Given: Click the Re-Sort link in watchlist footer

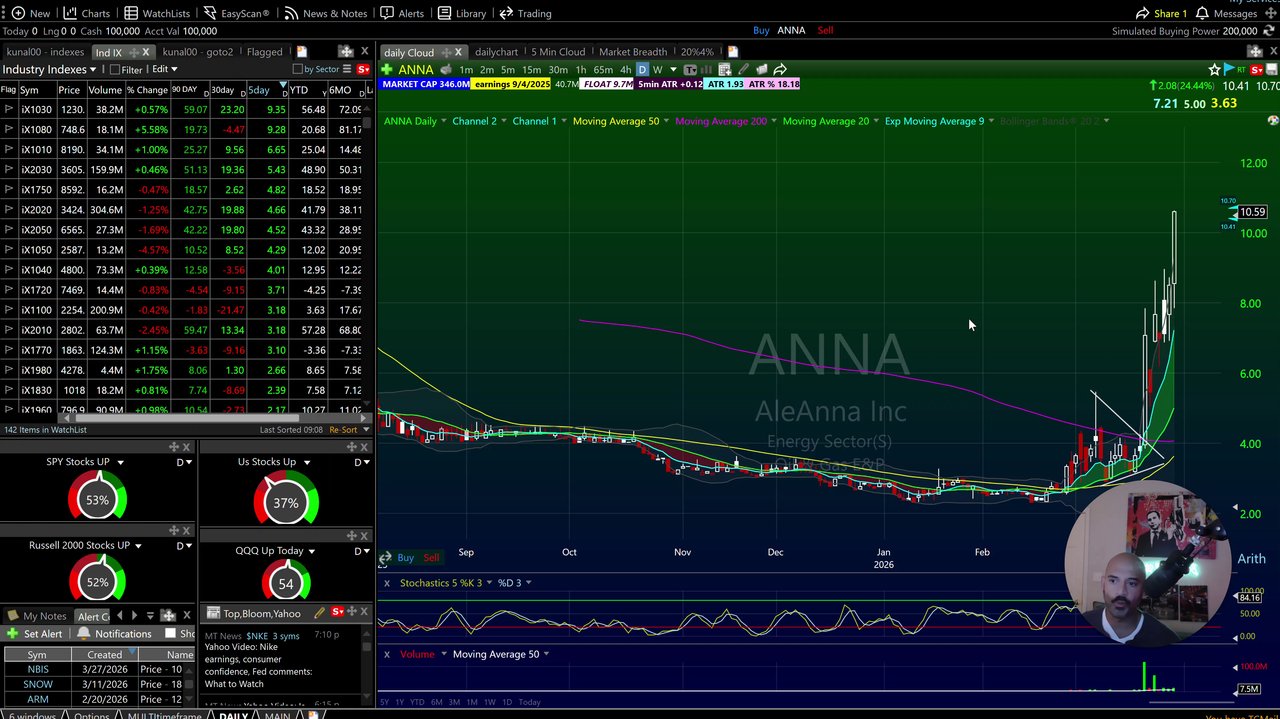Looking at the screenshot, I should 343,430.
